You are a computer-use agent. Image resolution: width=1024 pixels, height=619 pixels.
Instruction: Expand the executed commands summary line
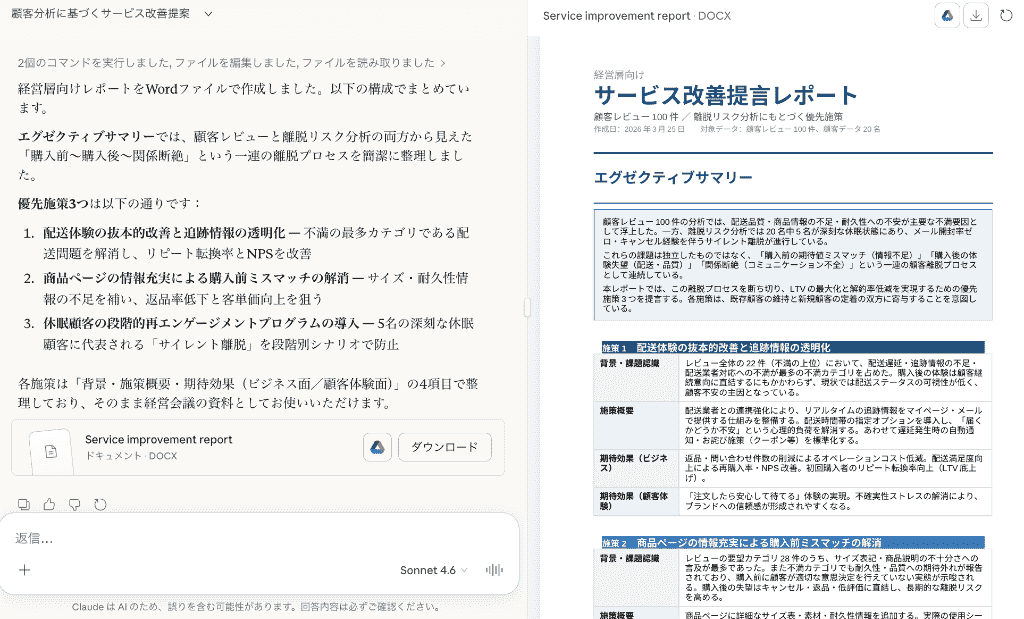click(231, 63)
